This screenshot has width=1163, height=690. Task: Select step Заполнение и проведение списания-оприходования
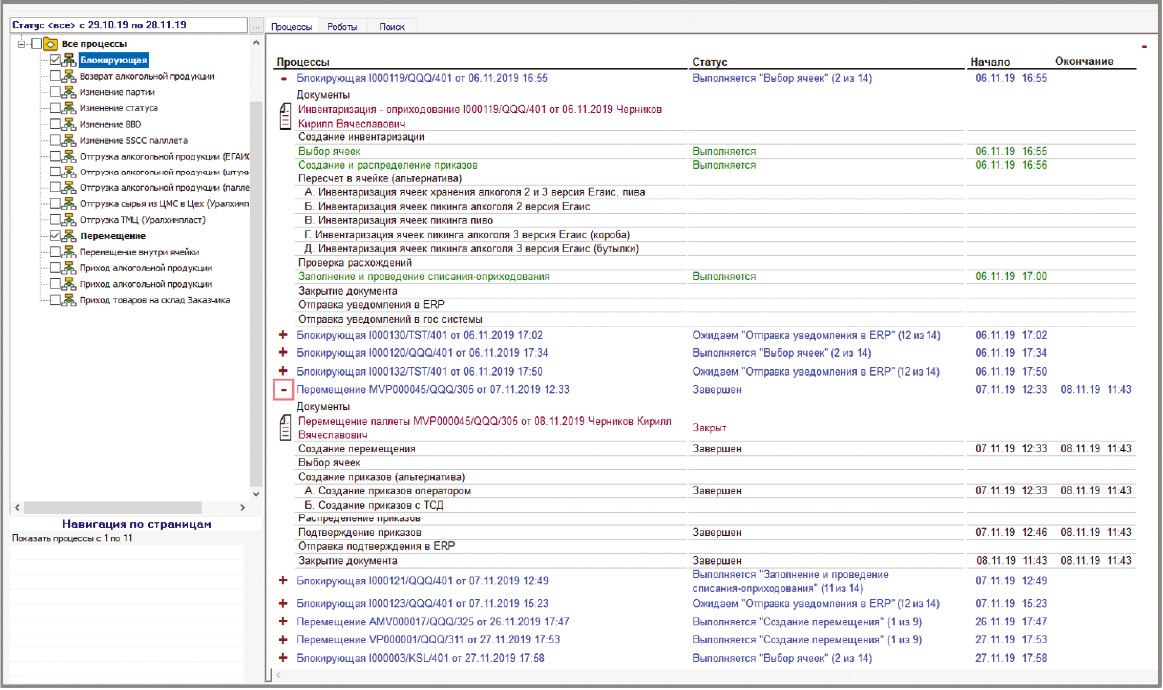[424, 277]
